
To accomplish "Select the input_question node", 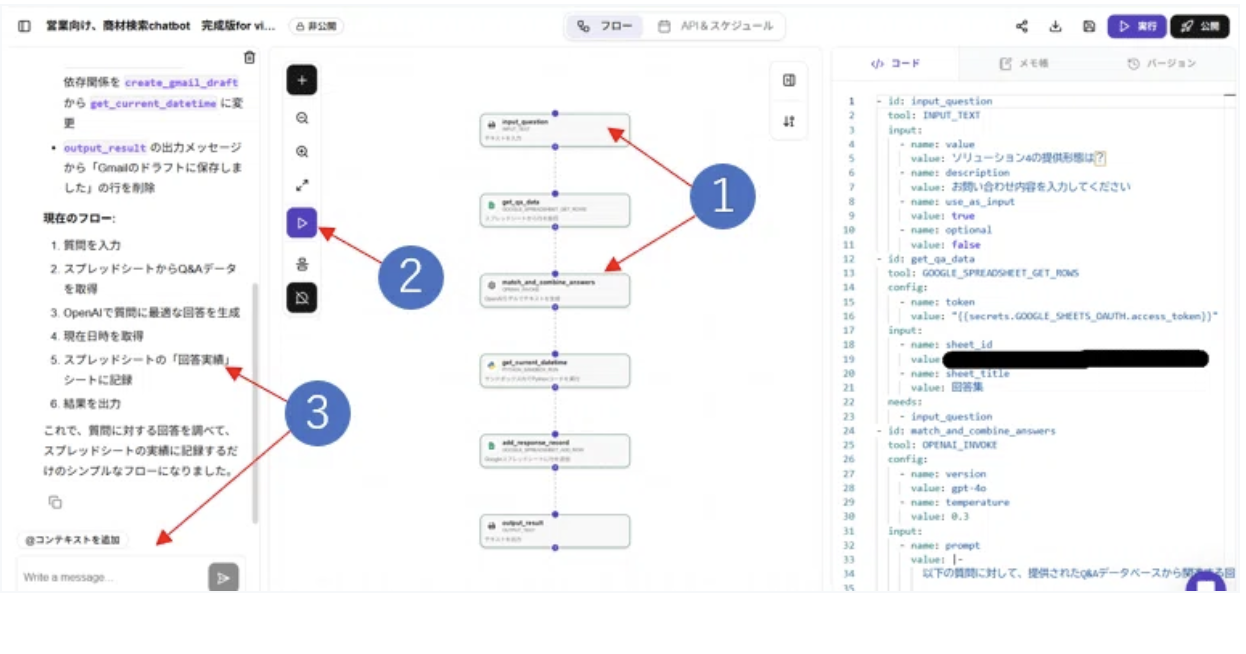I will pos(555,129).
